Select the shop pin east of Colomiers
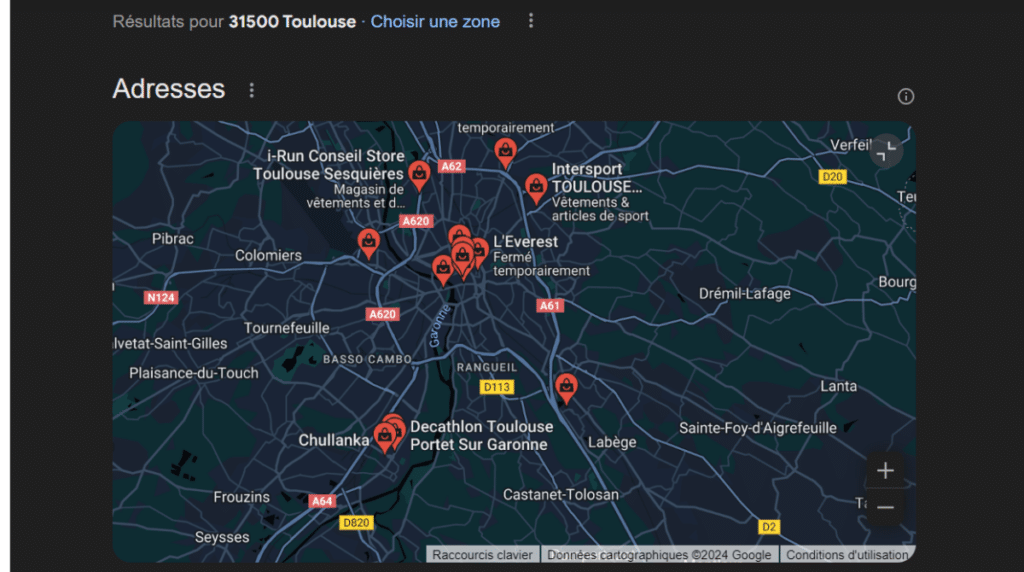 (369, 244)
